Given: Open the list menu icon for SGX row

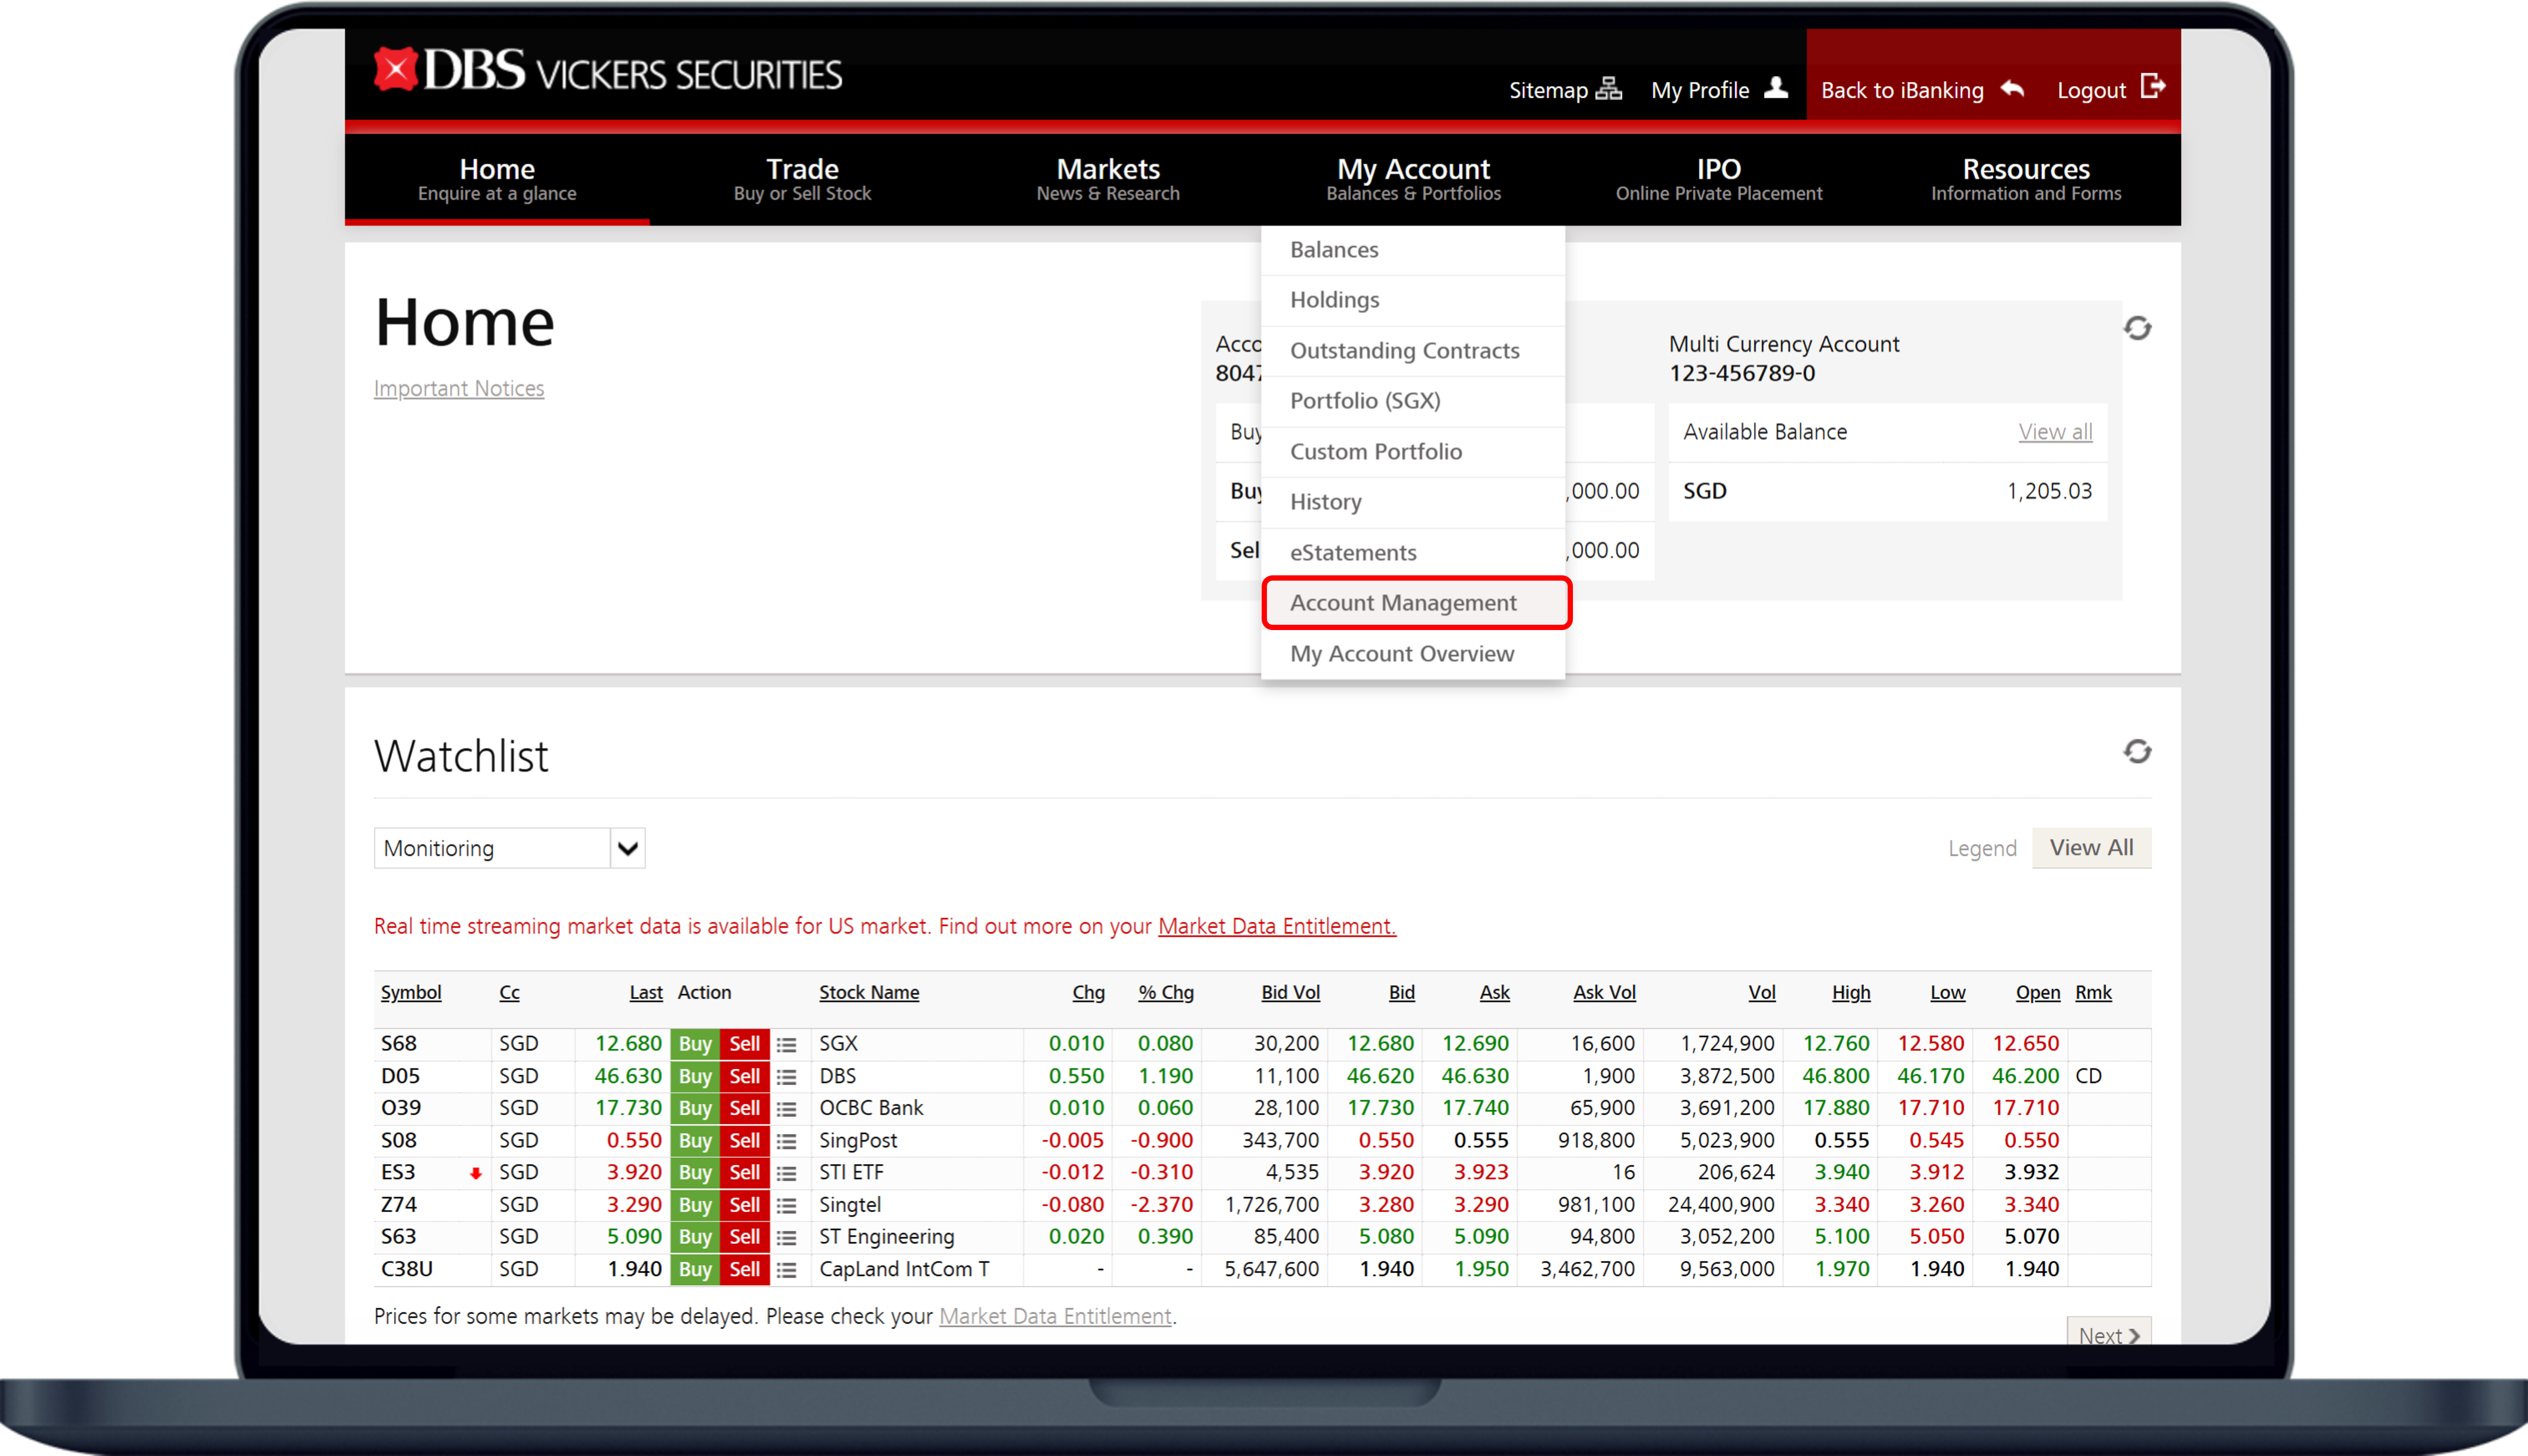Looking at the screenshot, I should point(787,1044).
